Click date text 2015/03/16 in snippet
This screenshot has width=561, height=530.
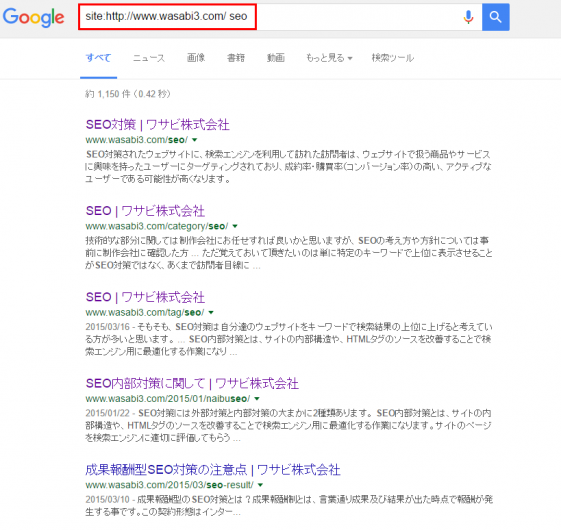click(108, 327)
